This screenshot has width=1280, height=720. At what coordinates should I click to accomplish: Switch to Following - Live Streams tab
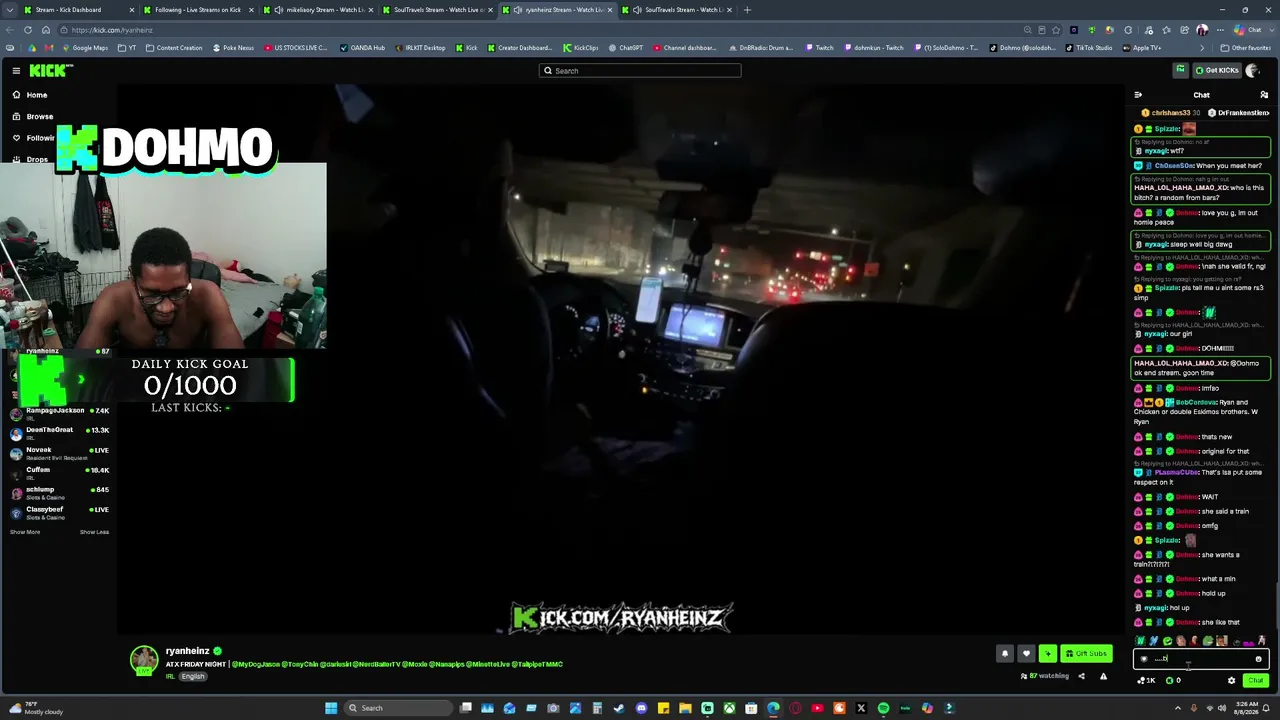[x=196, y=10]
